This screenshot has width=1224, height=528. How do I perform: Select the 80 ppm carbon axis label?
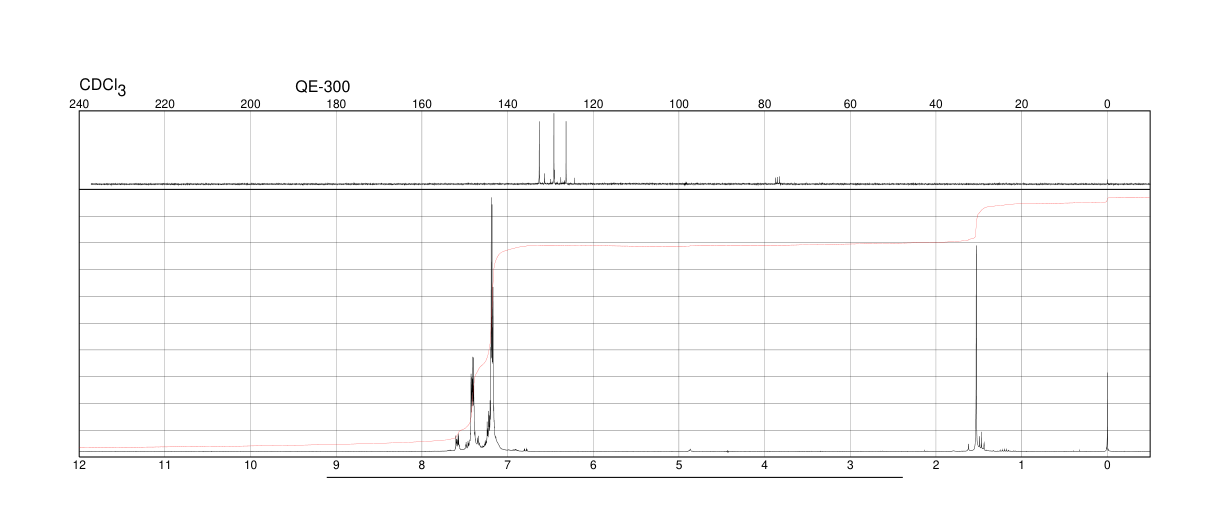click(765, 104)
